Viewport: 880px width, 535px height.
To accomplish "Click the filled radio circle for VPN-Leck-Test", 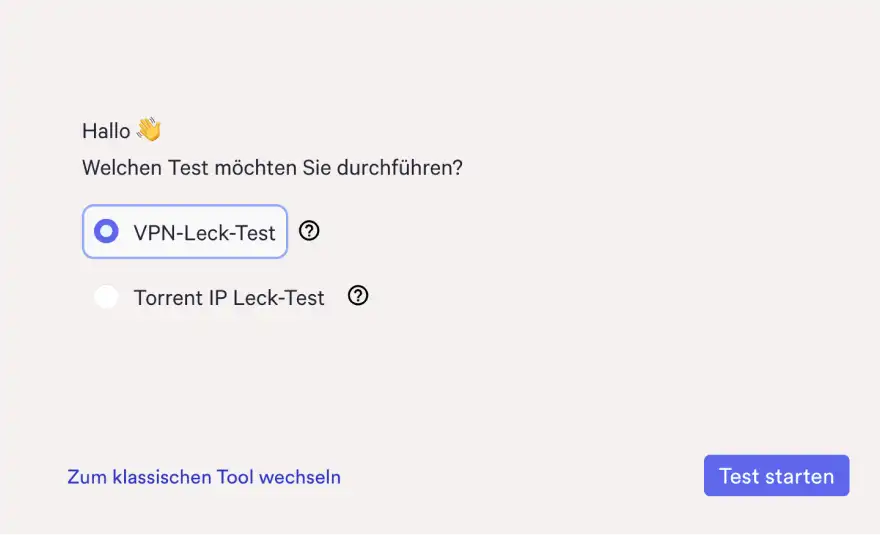I will [106, 232].
